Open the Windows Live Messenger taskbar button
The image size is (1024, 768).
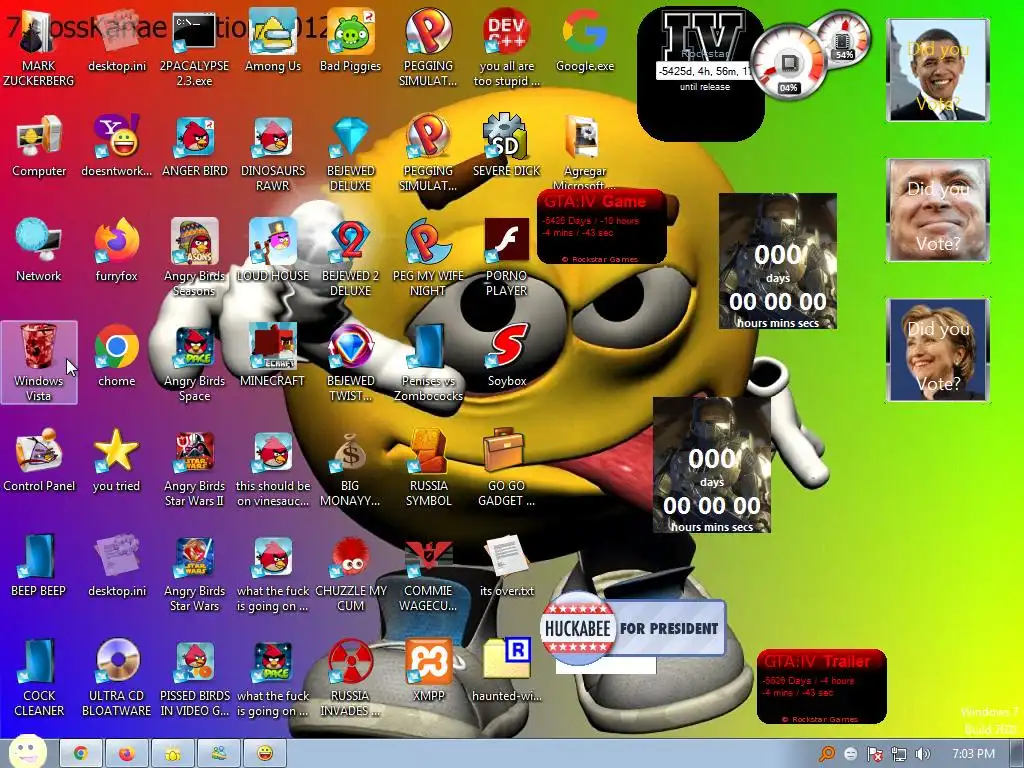(219, 754)
